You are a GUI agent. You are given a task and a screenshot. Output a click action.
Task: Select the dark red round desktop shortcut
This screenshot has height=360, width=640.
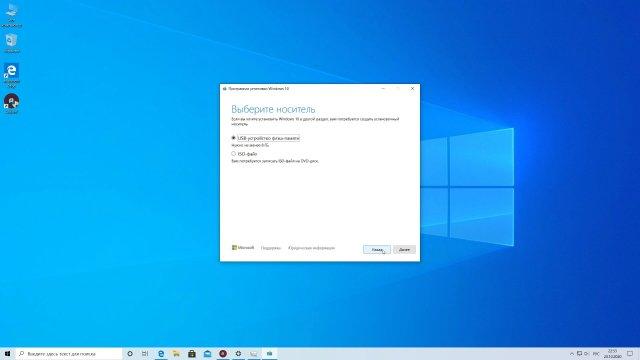pos(11,103)
